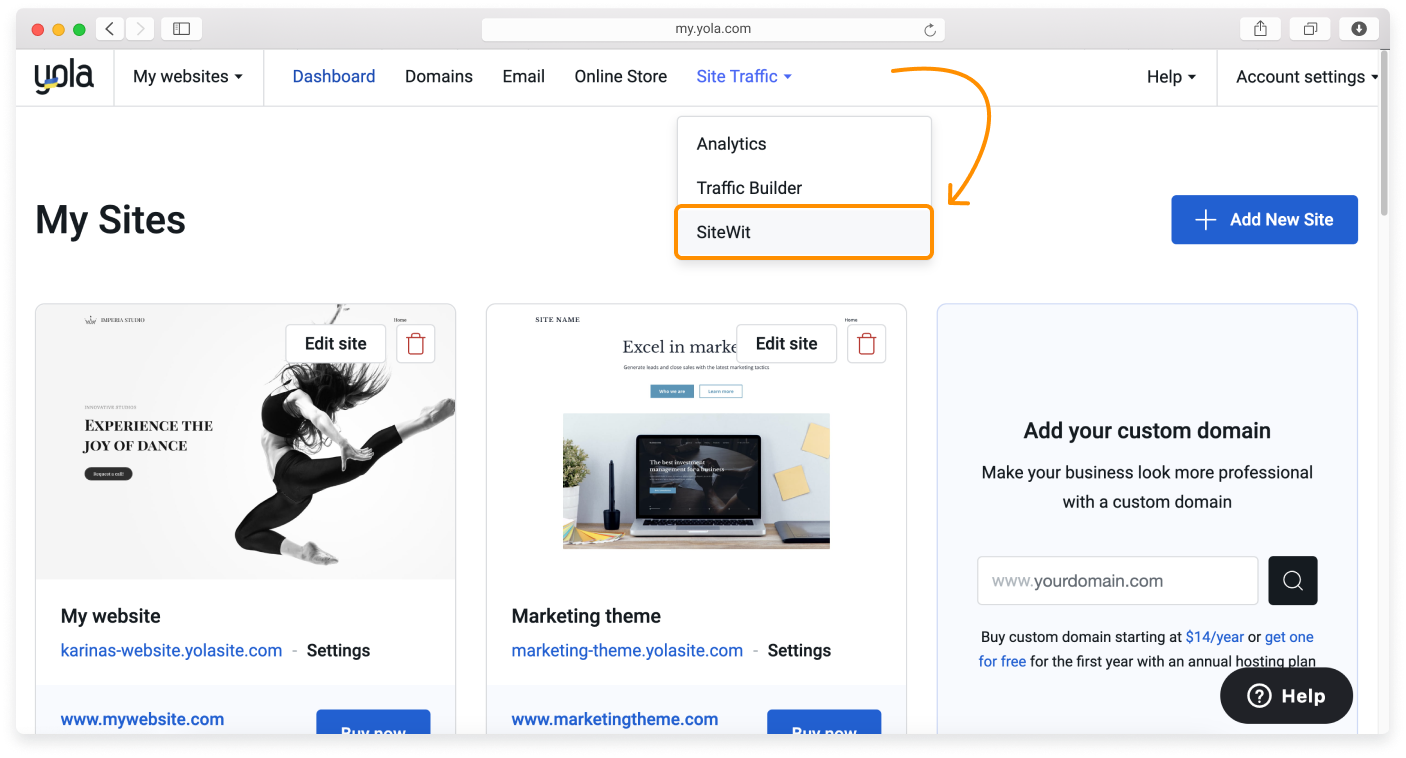Image resolution: width=1406 pixels, height=758 pixels.
Task: Open the browser downloads icon
Action: point(1358,28)
